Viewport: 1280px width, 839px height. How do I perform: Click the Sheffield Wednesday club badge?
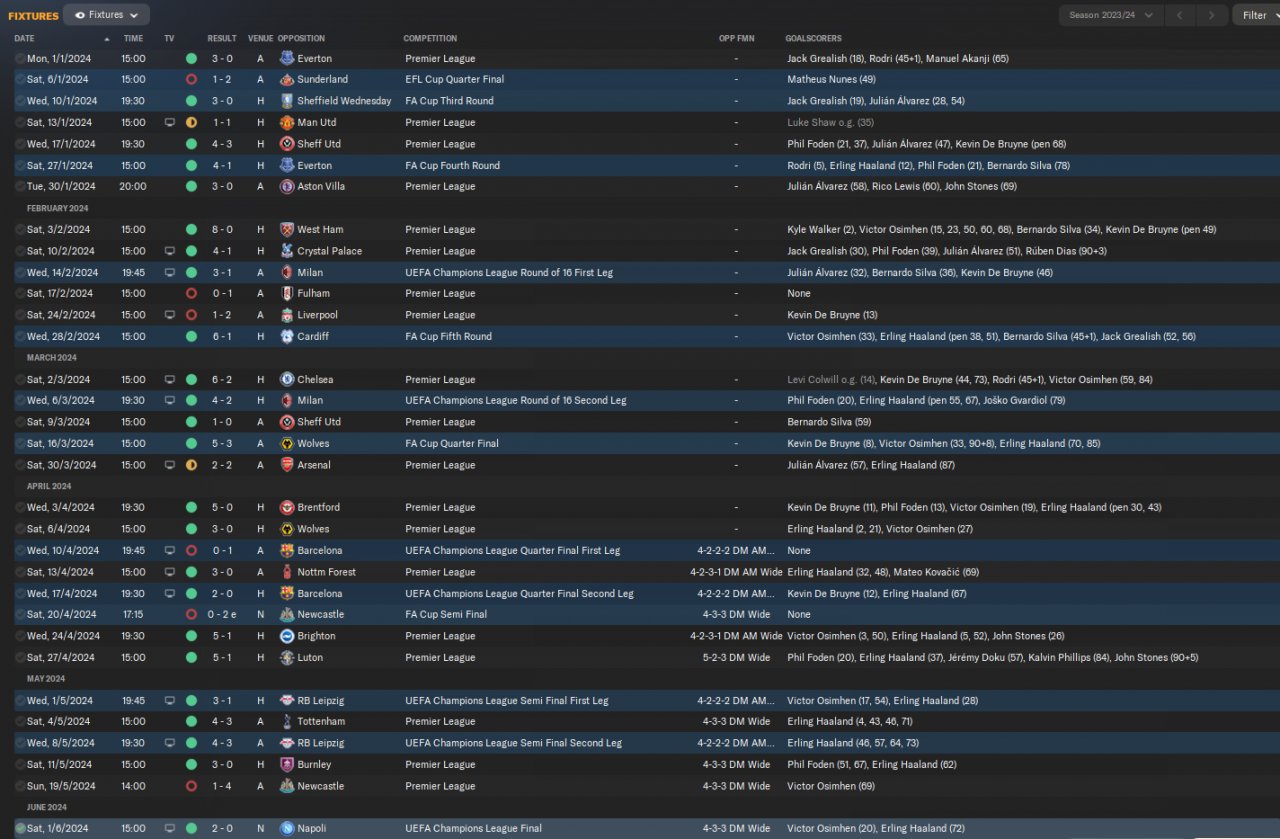click(287, 101)
